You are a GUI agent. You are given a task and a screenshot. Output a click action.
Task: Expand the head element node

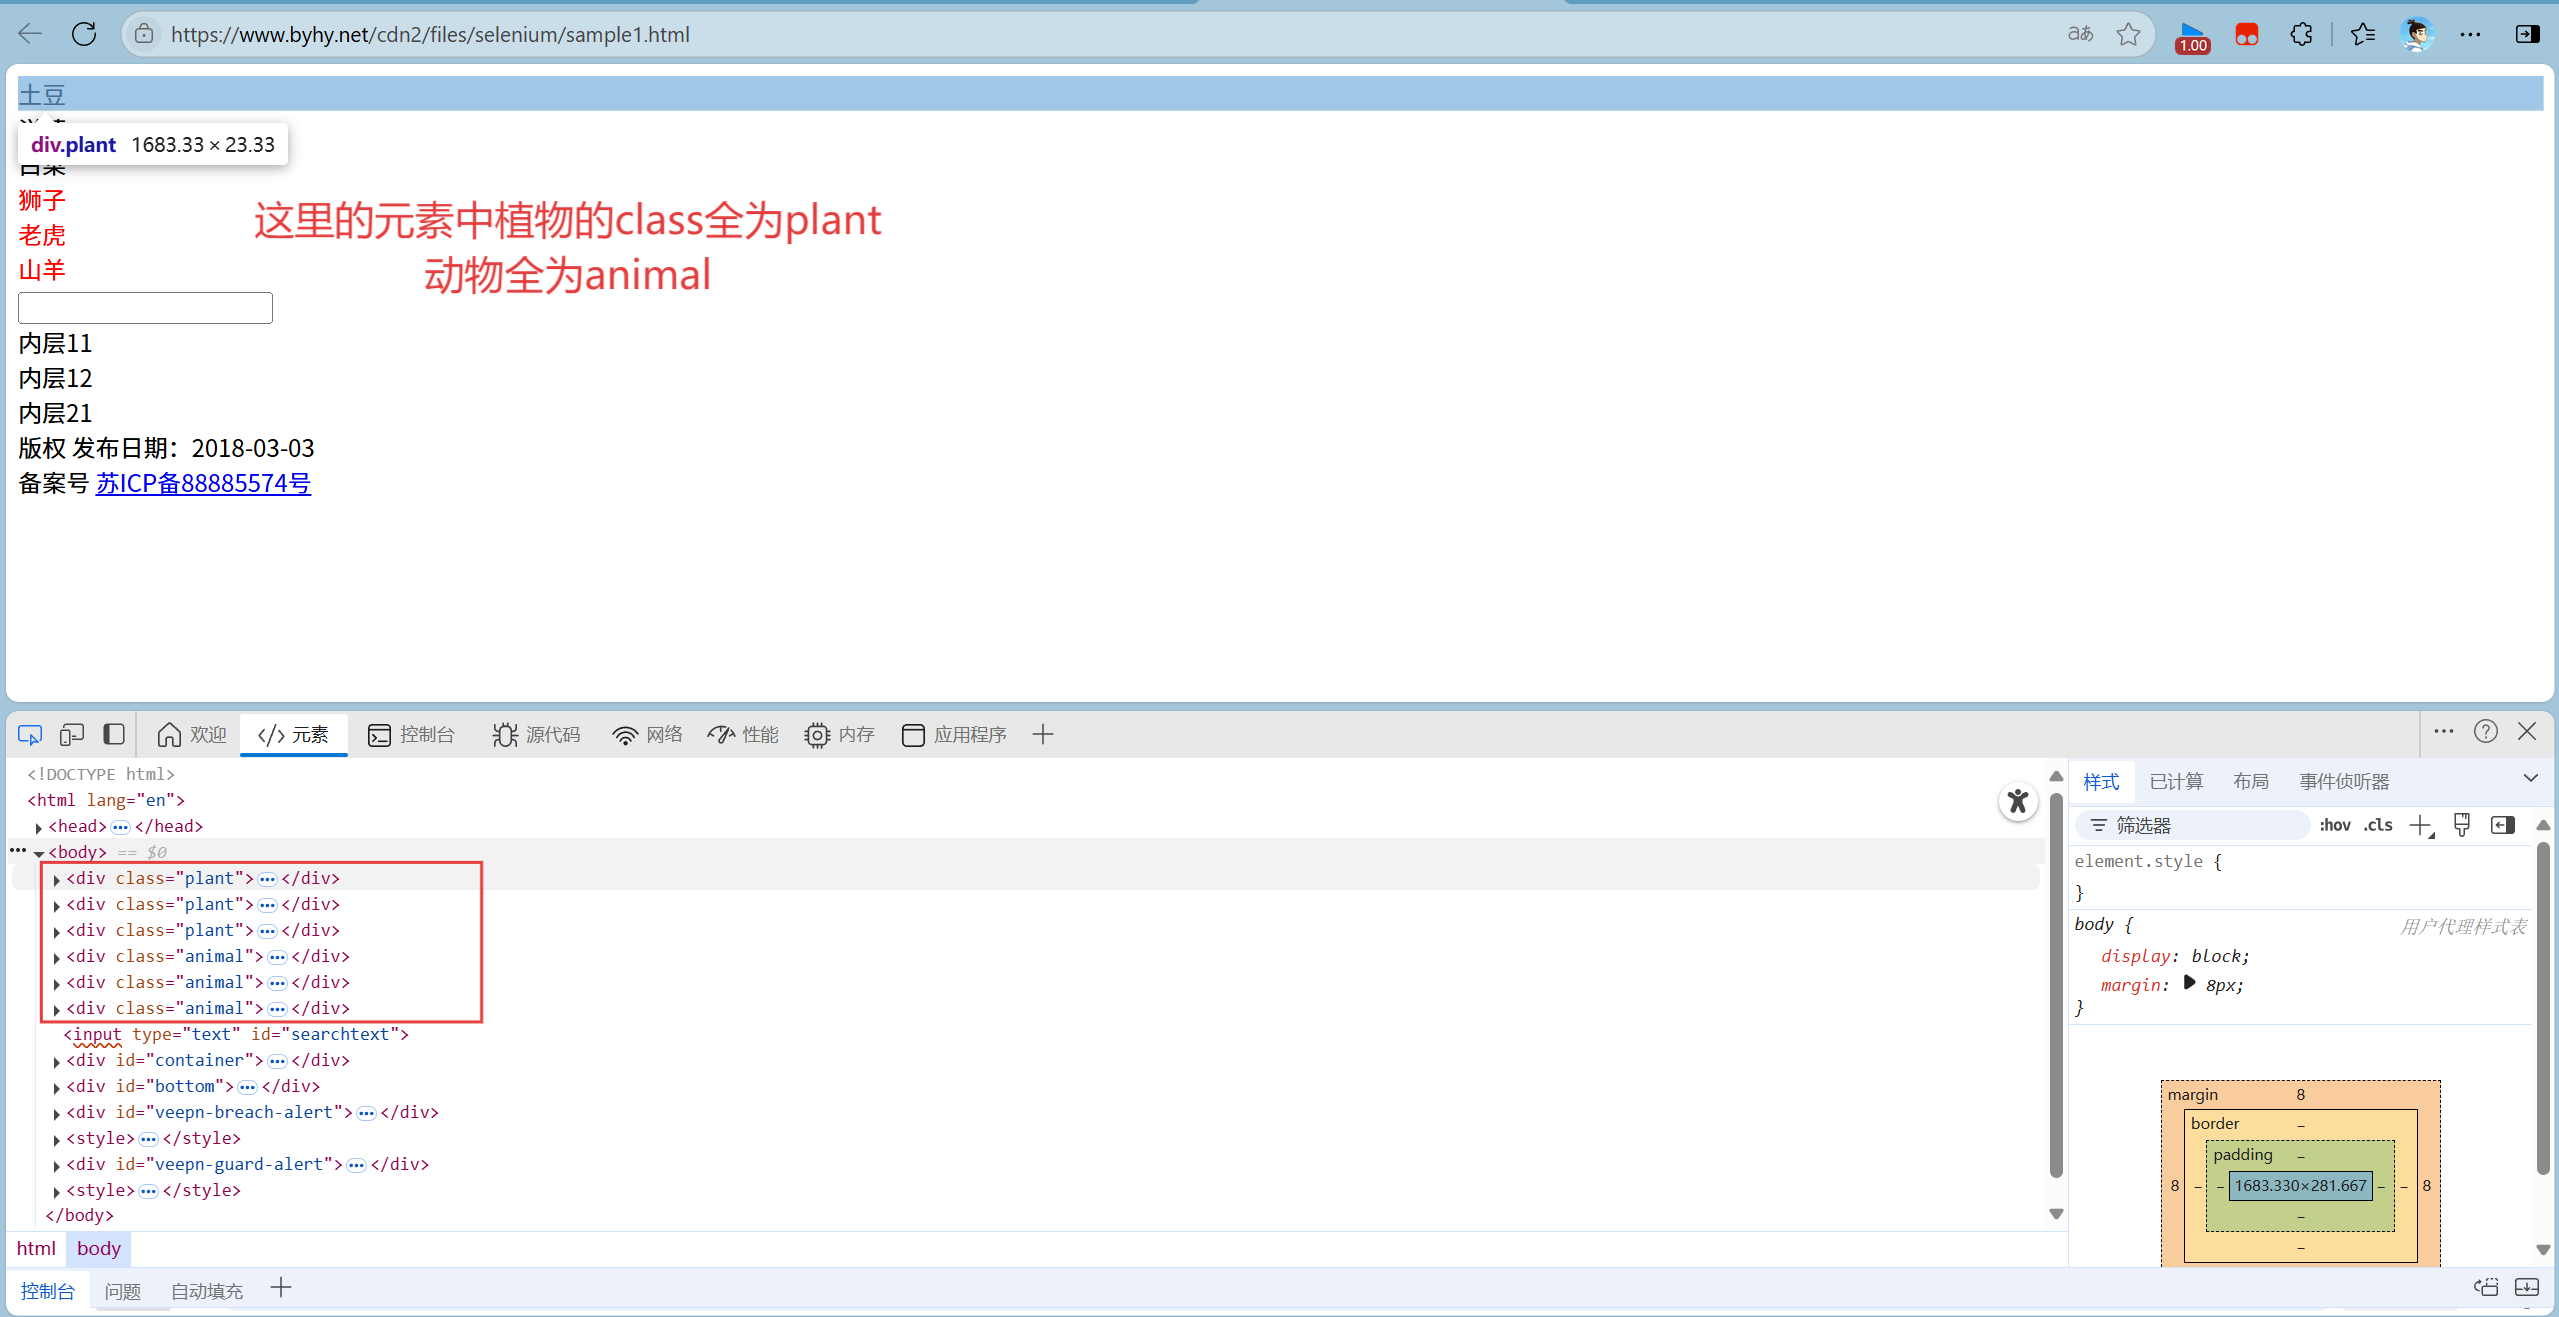coord(38,827)
